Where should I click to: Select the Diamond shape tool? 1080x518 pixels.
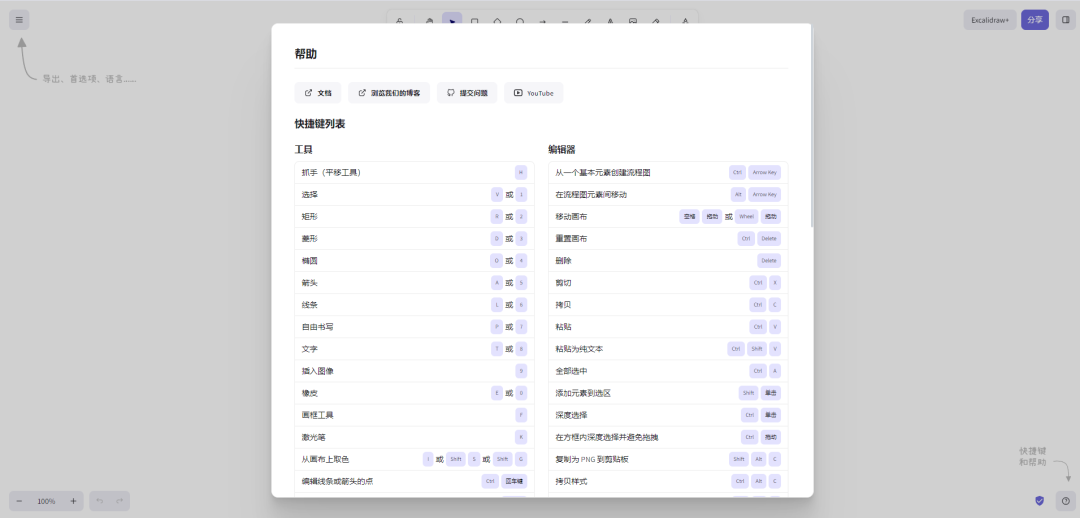coord(497,20)
